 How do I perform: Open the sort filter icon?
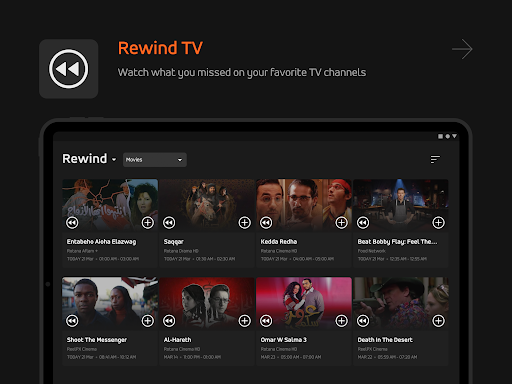pos(435,160)
